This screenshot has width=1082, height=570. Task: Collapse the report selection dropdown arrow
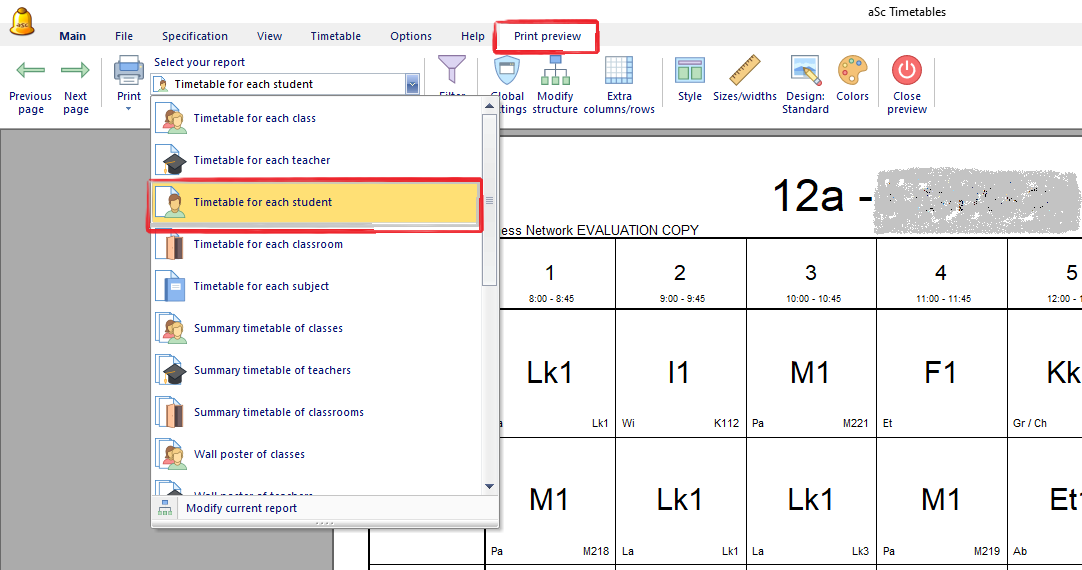point(412,85)
